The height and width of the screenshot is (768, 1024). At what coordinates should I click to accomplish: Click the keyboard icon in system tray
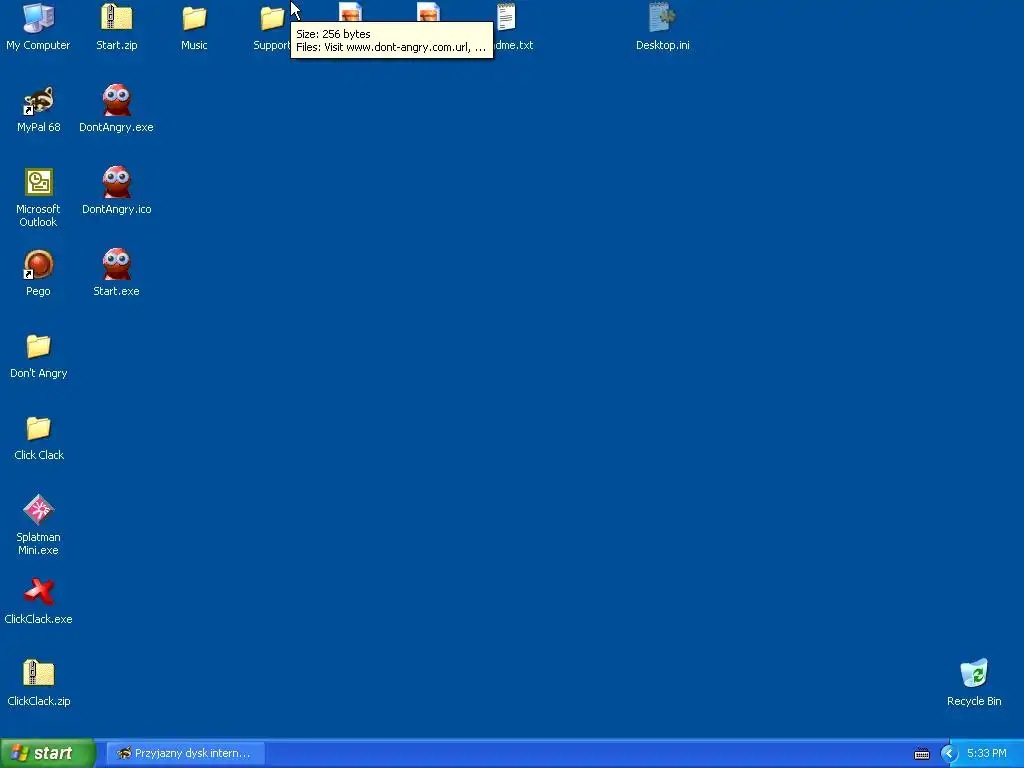tap(921, 754)
